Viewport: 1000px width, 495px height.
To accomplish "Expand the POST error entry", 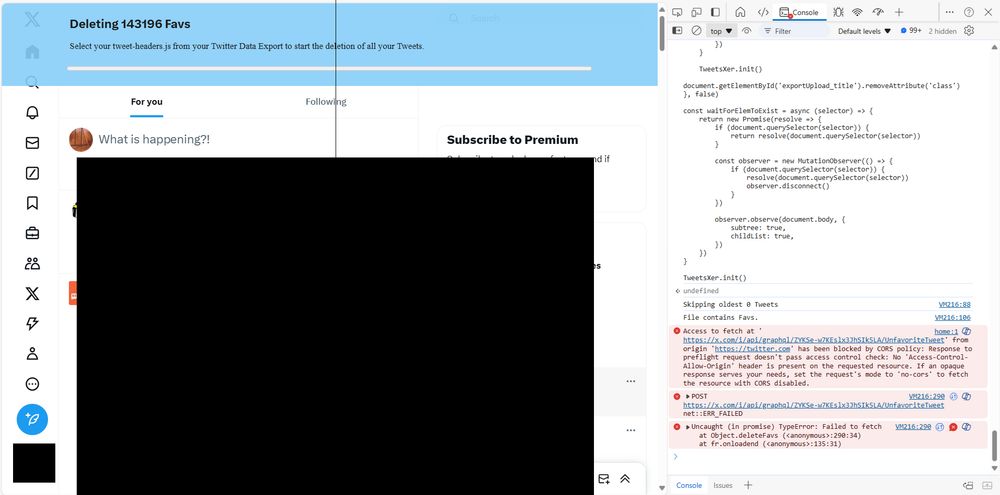I will [688, 396].
